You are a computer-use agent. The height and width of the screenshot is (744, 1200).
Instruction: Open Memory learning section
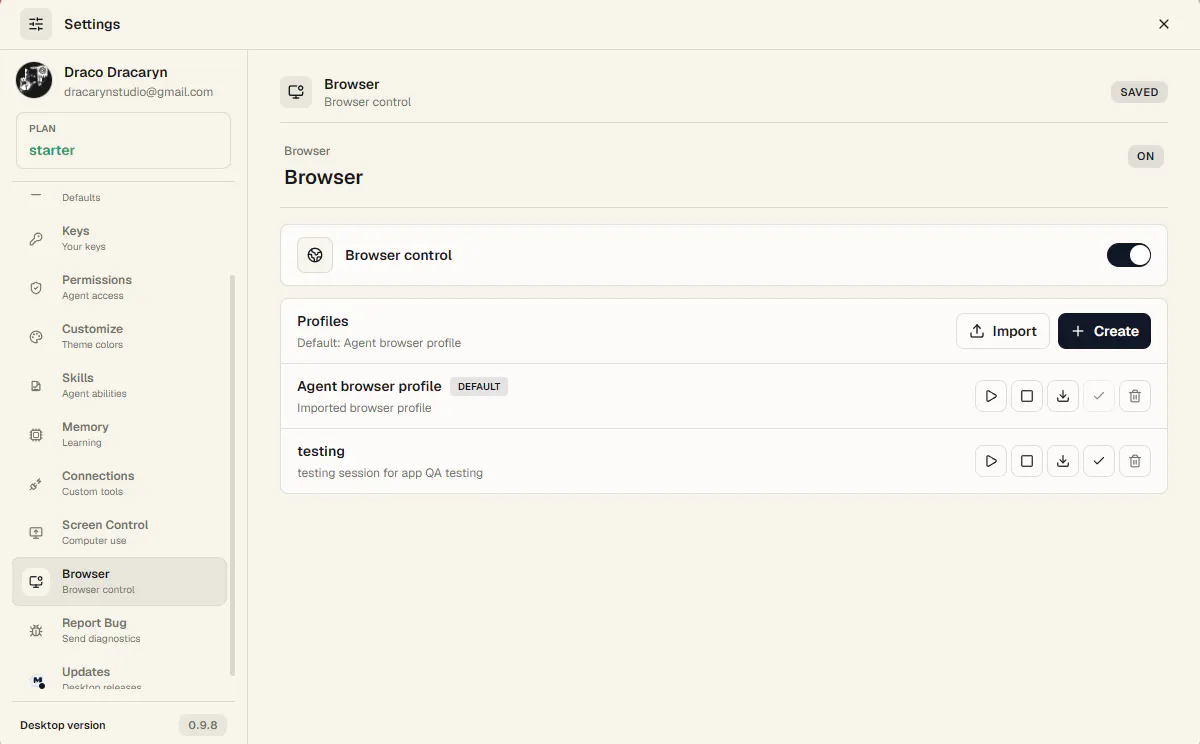(119, 434)
